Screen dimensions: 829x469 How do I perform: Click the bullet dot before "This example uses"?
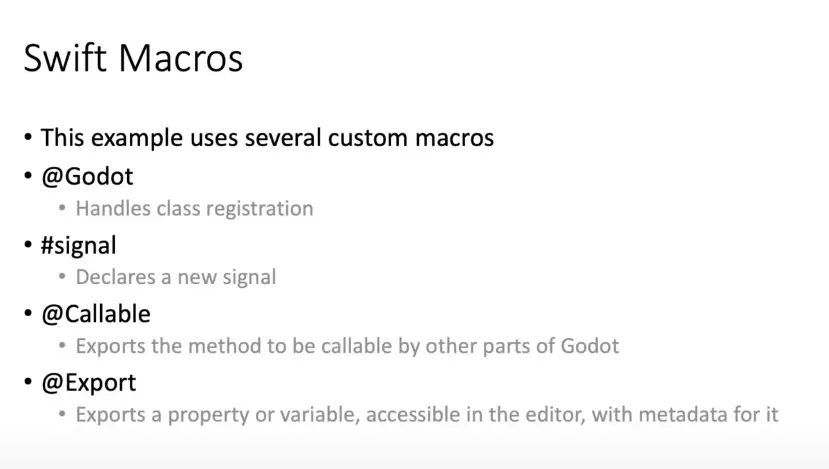coord(28,138)
